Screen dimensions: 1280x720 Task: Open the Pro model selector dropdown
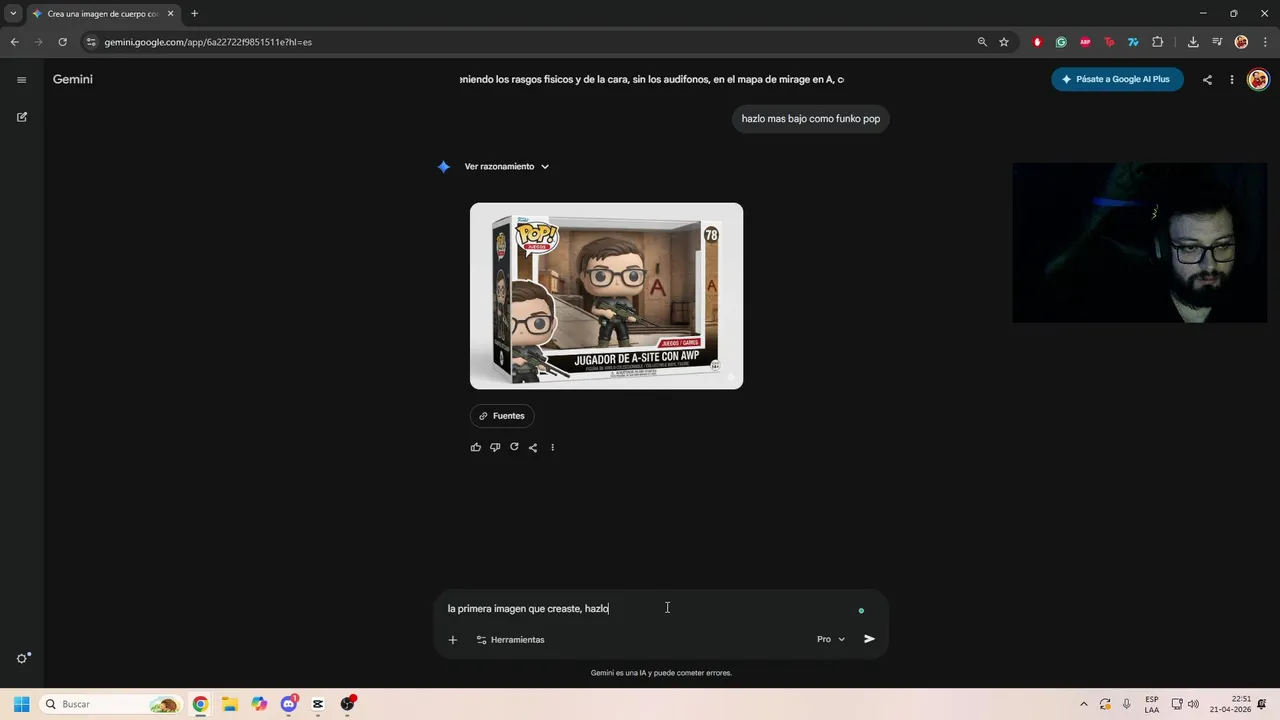point(831,639)
